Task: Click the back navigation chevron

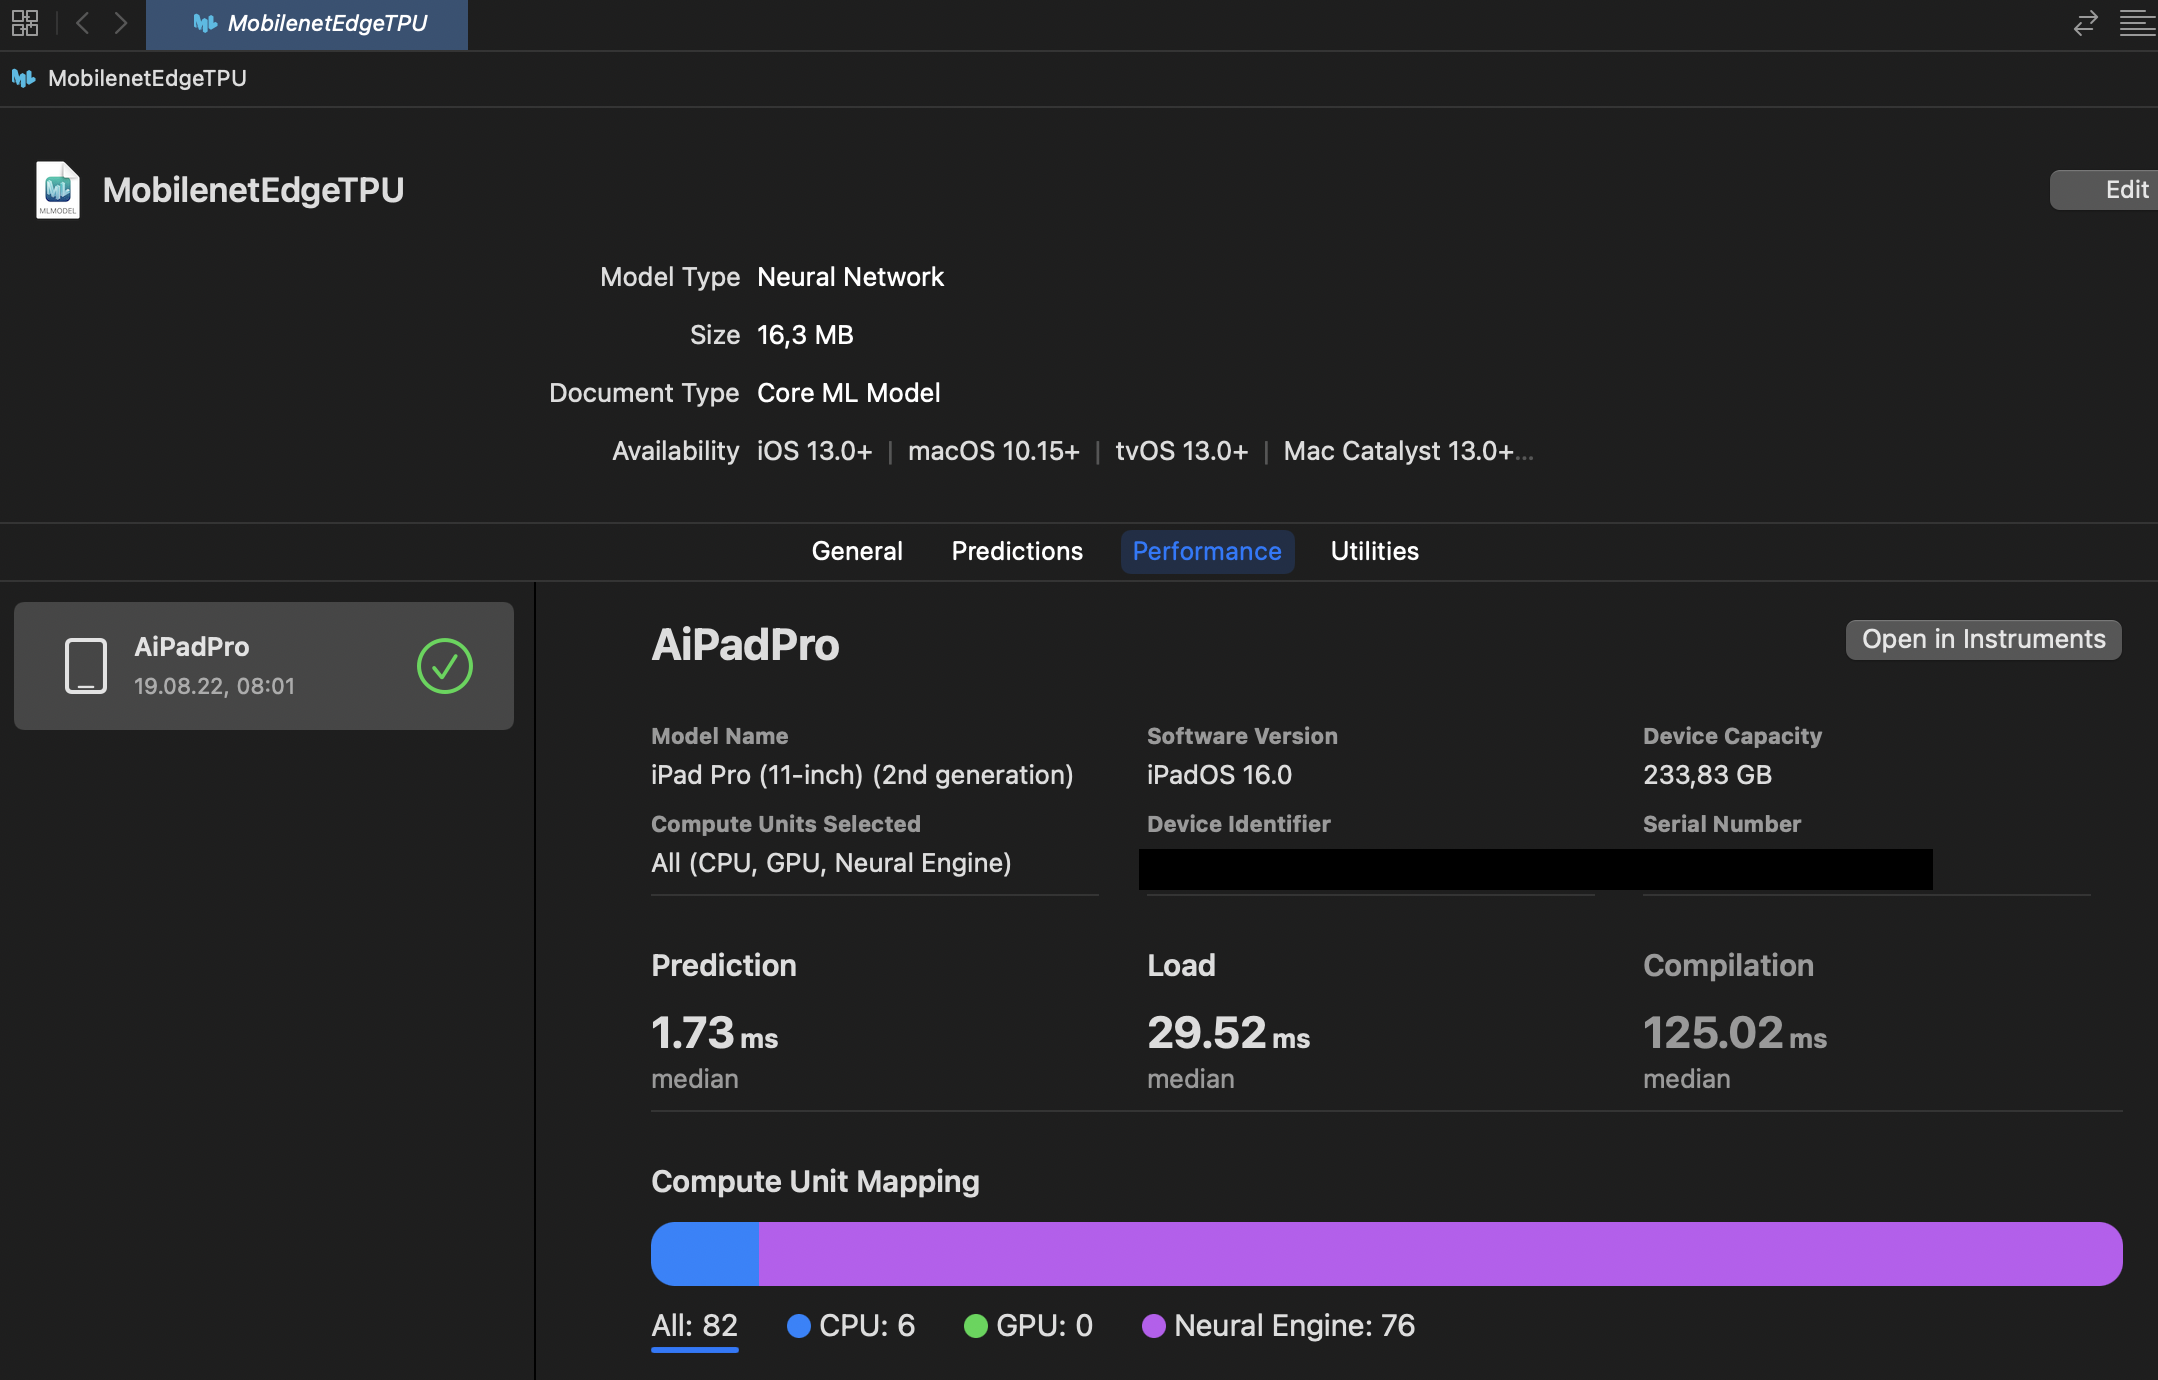Action: (x=84, y=23)
